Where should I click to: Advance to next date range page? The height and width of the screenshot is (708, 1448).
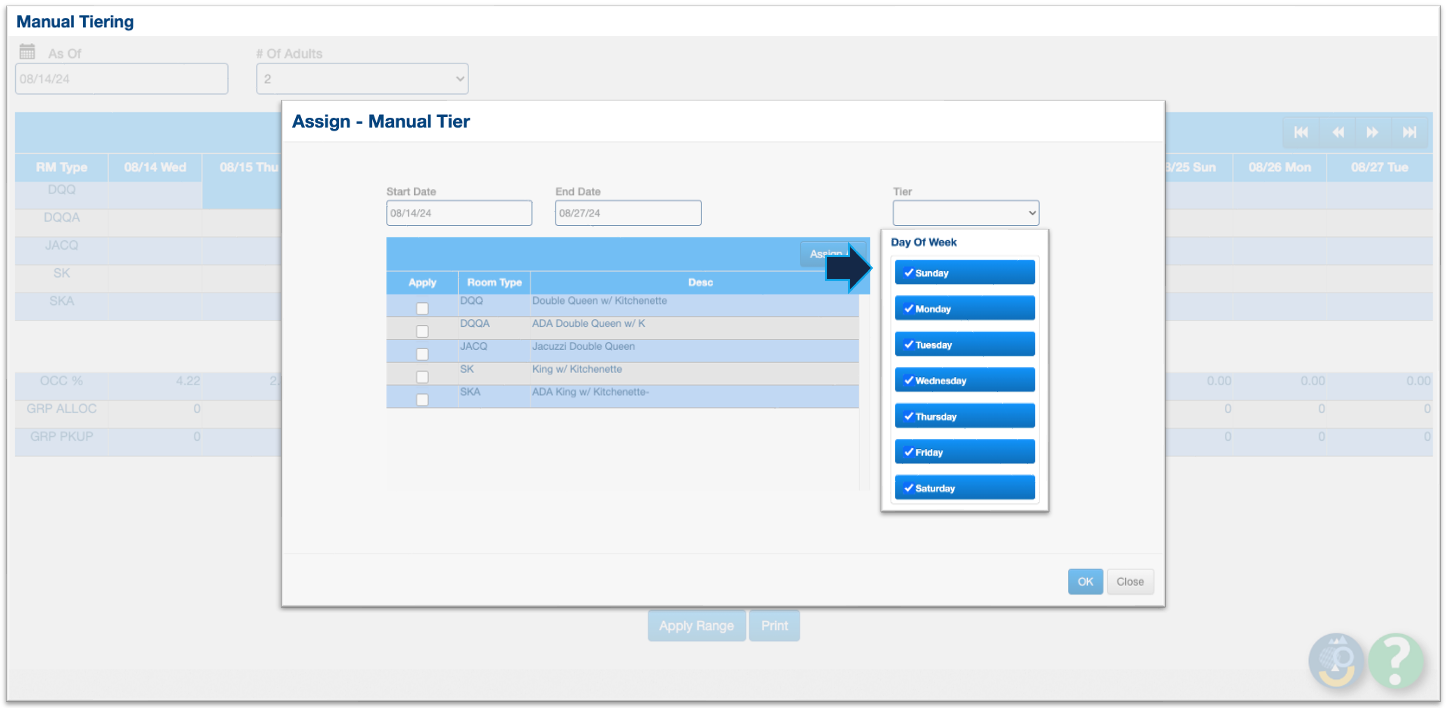[x=1373, y=132]
